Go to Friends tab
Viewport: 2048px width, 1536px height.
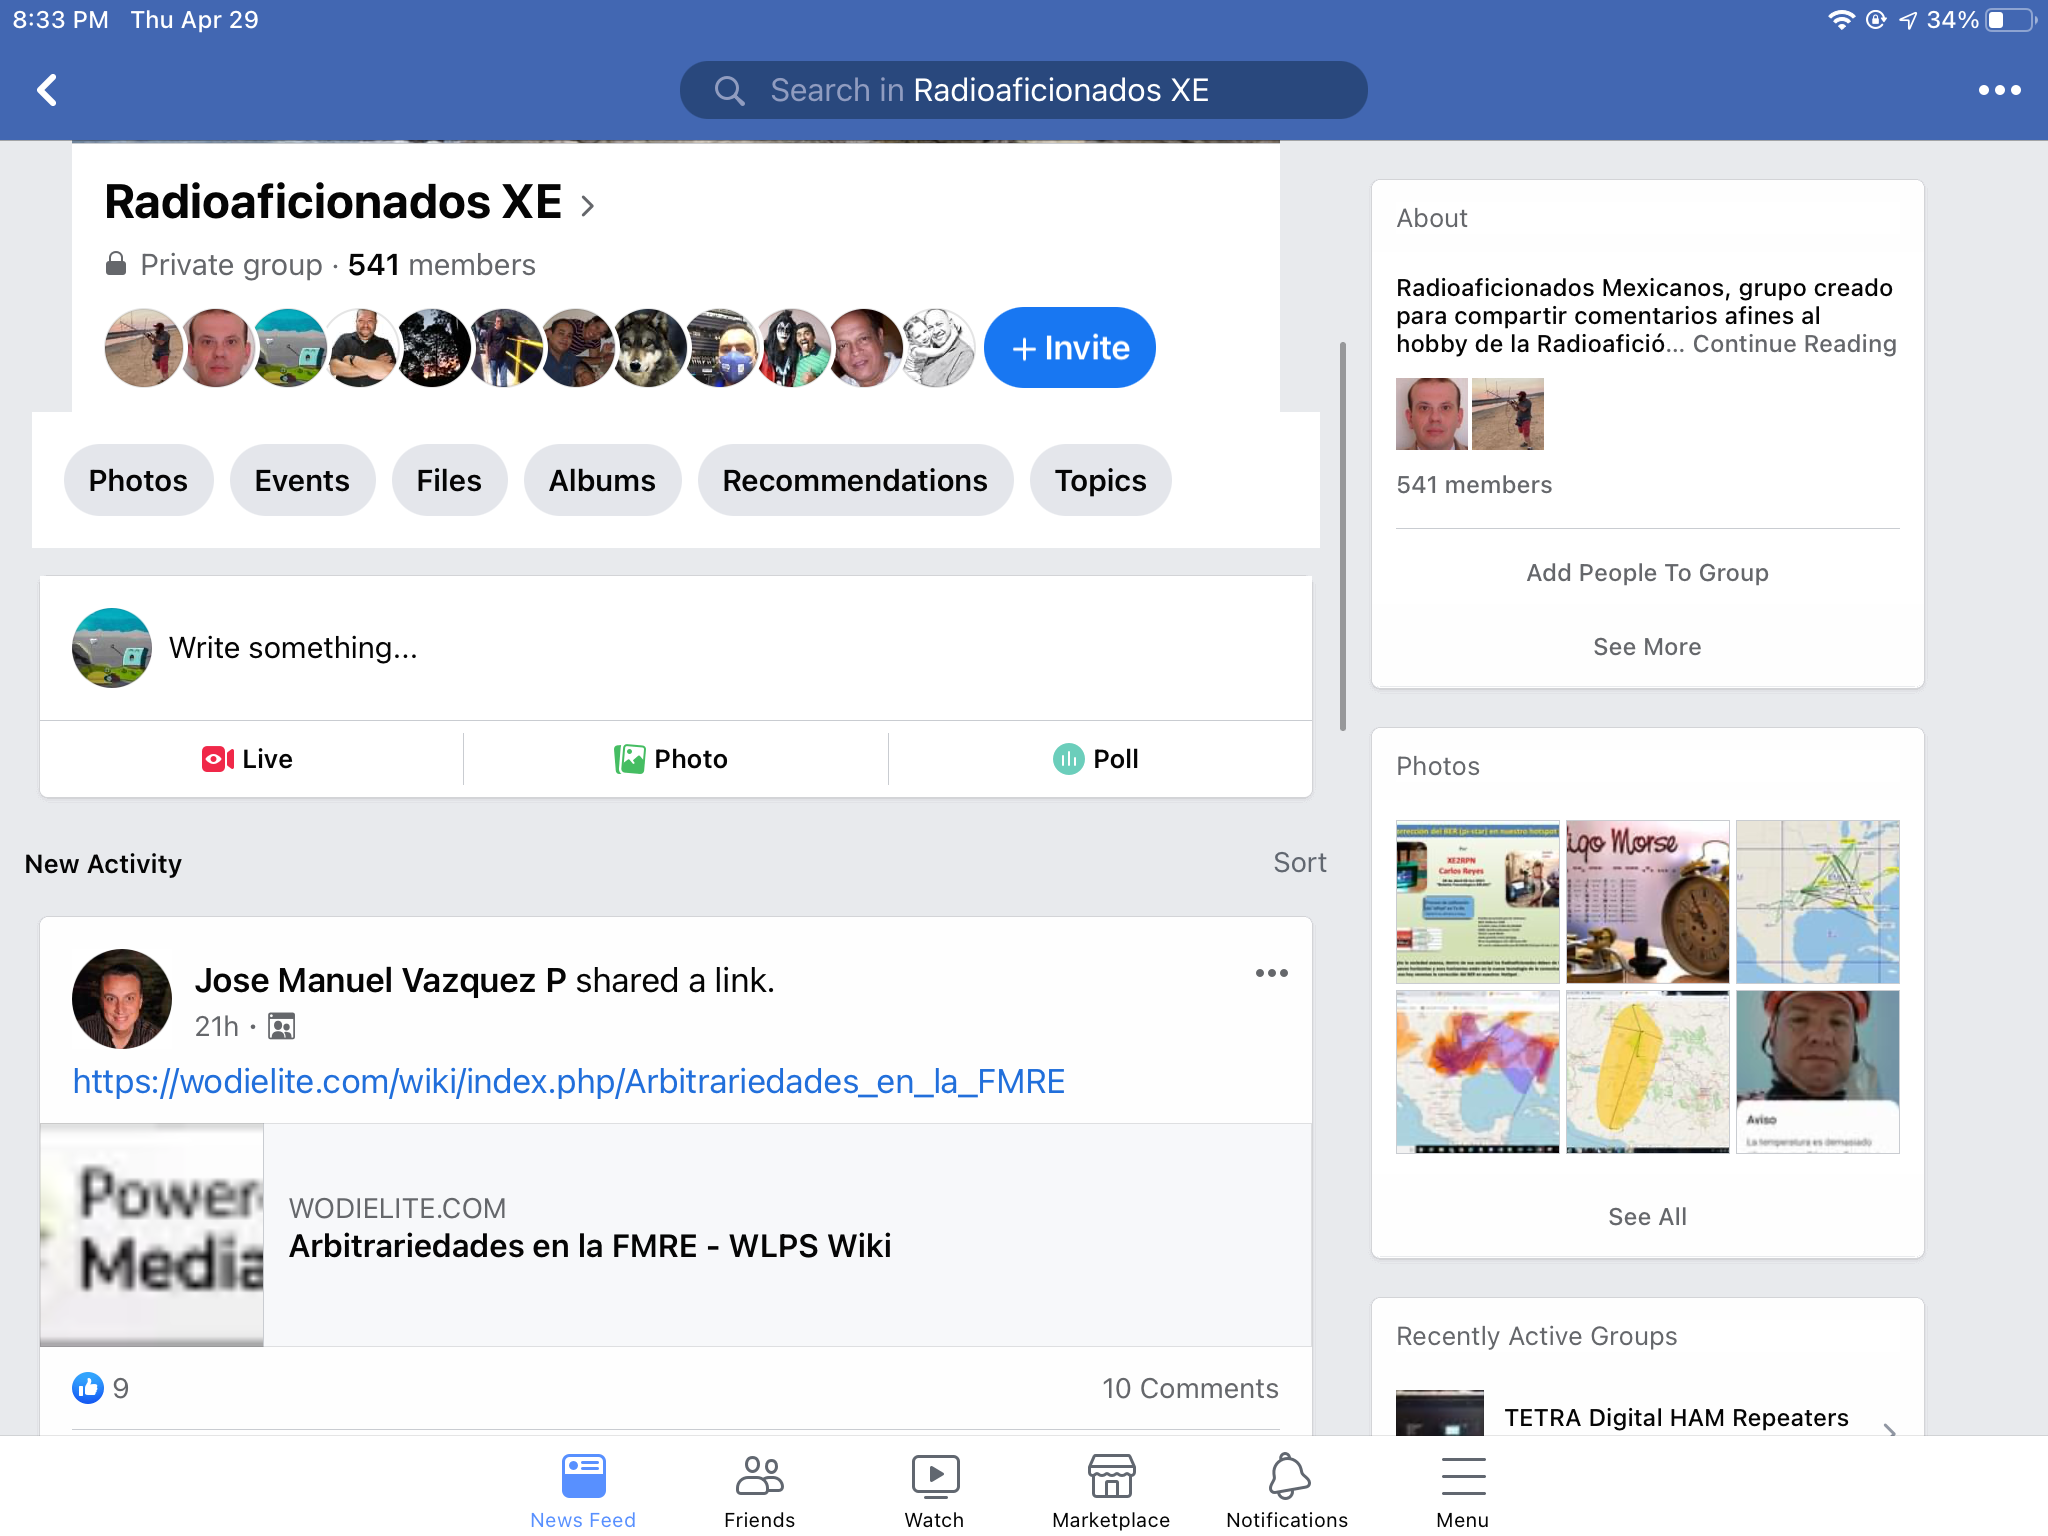(759, 1490)
